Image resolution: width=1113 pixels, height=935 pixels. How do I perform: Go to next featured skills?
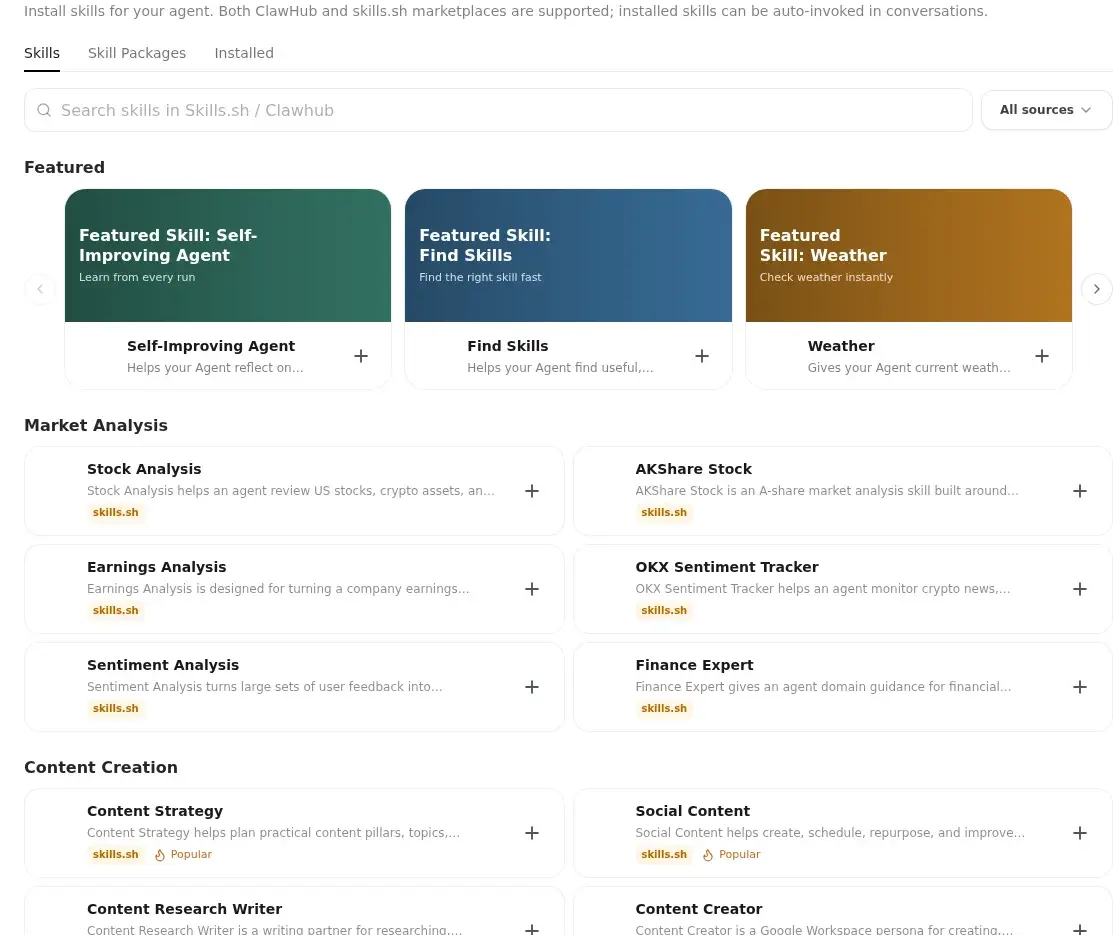[1096, 289]
